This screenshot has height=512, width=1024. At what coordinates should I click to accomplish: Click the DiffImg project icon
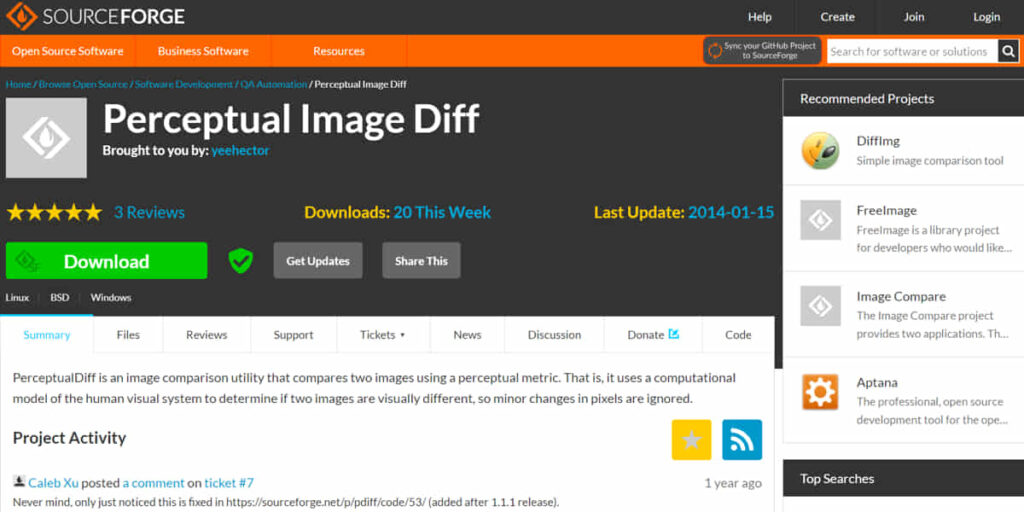[820, 151]
